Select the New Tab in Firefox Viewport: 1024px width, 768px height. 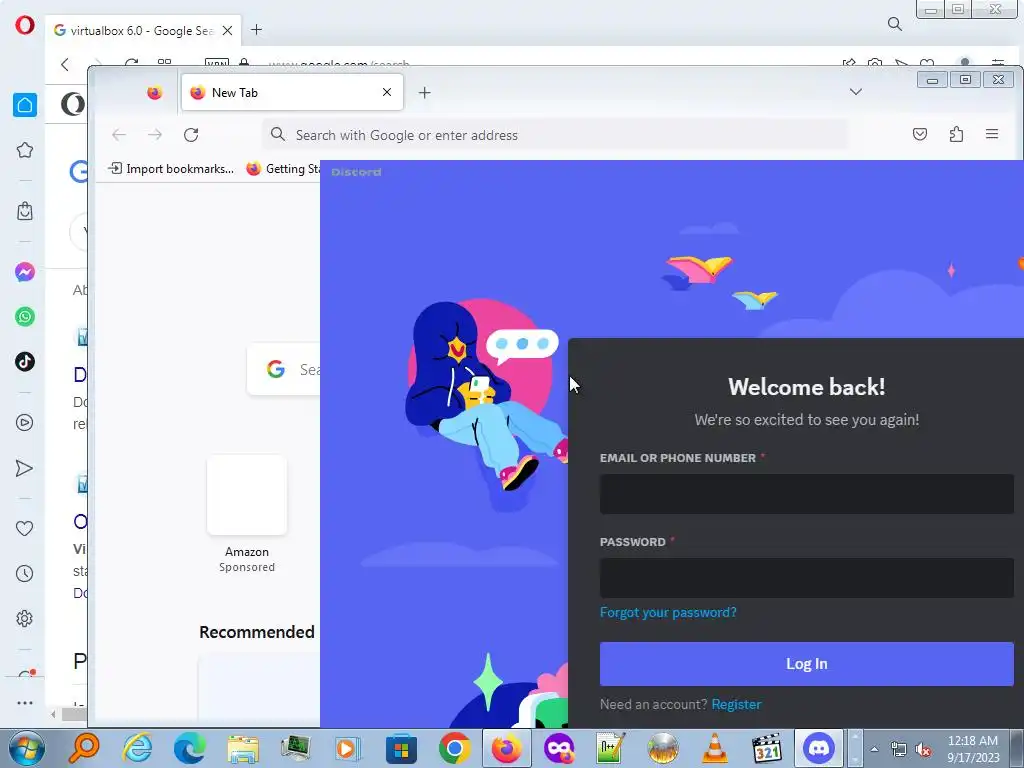[x=292, y=93]
